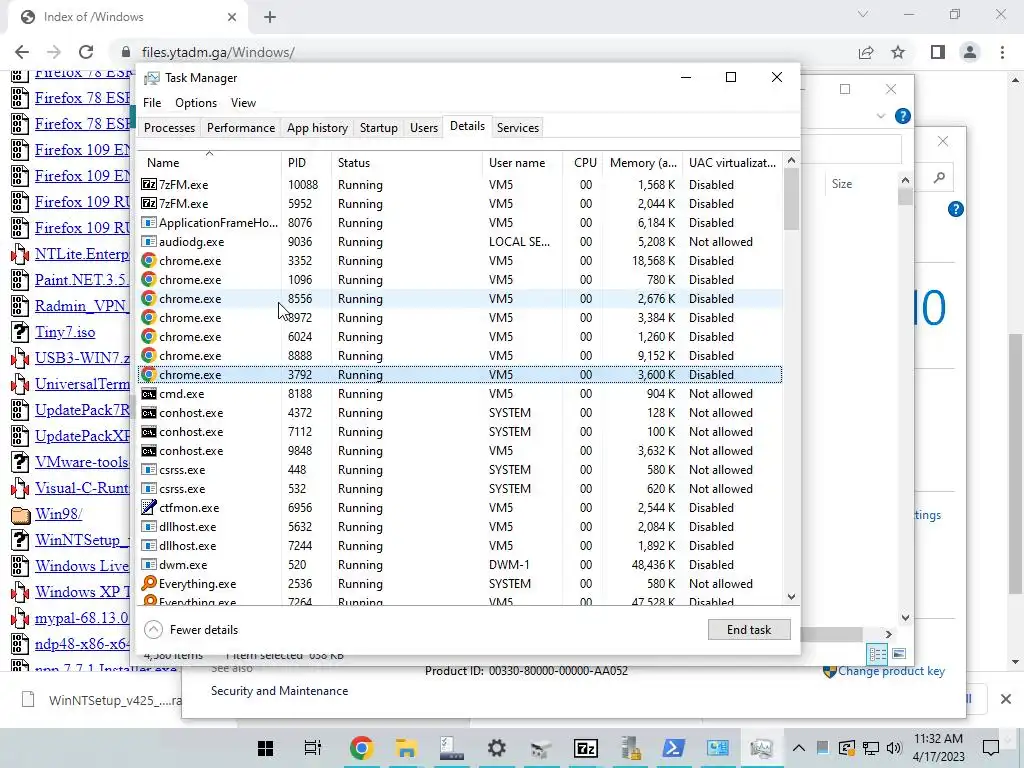
Task: Select 7zFM.exe with PID 10088
Action: pos(460,185)
